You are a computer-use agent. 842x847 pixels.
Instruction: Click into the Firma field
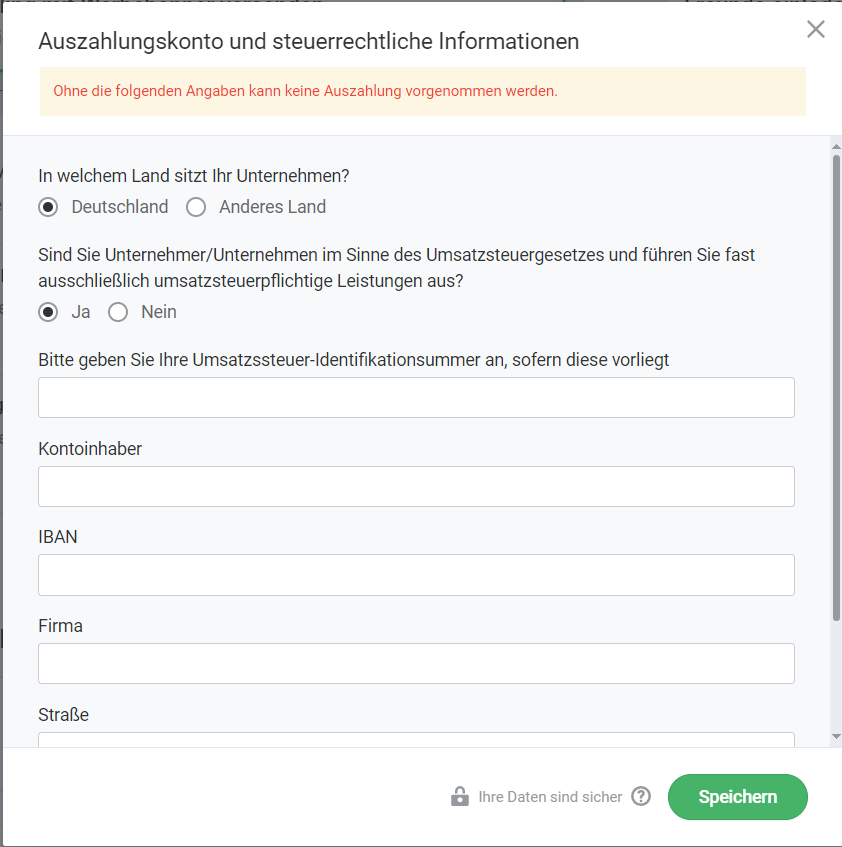(416, 664)
